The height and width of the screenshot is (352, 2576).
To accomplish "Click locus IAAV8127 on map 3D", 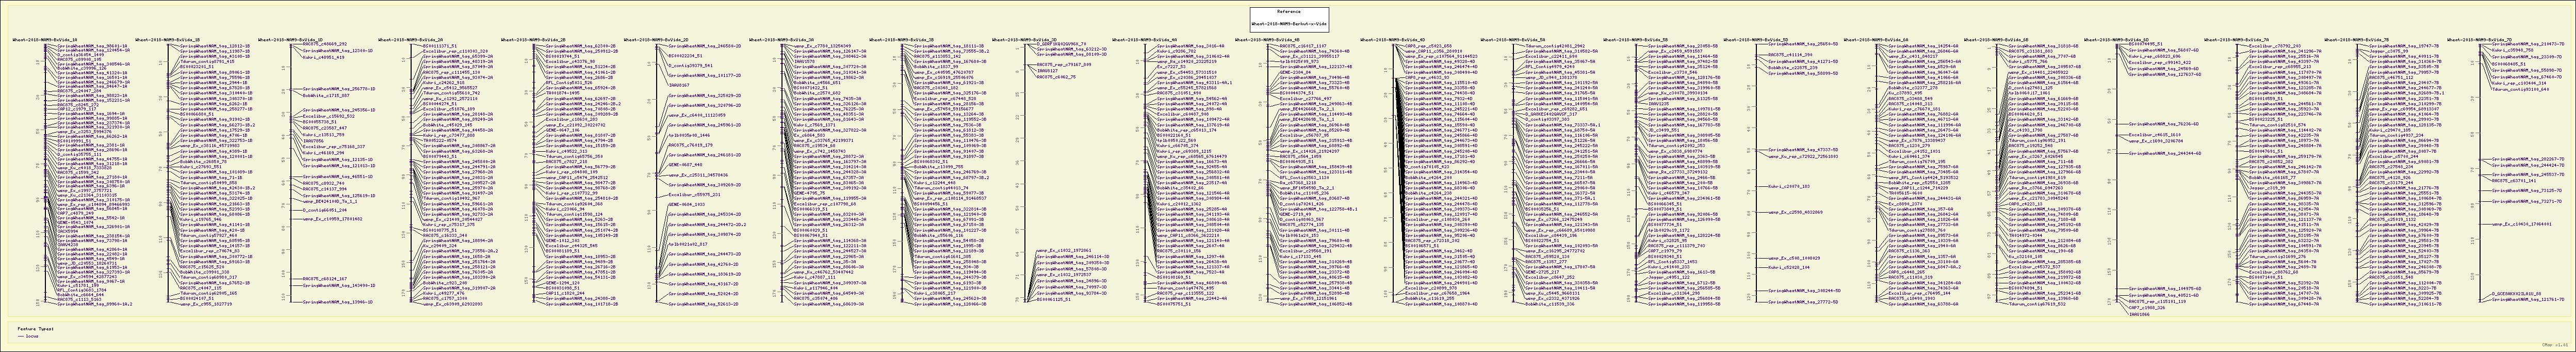I will coord(1047,71).
